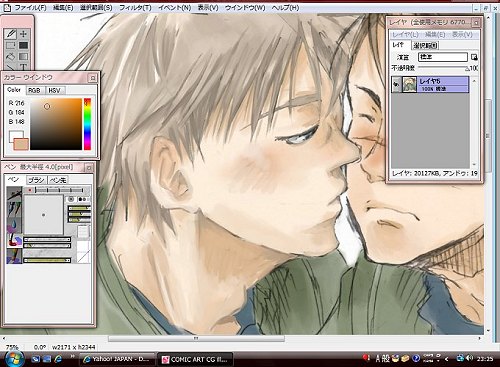Switch to the RGB tab in color window
500x367 pixels.
[x=35, y=90]
